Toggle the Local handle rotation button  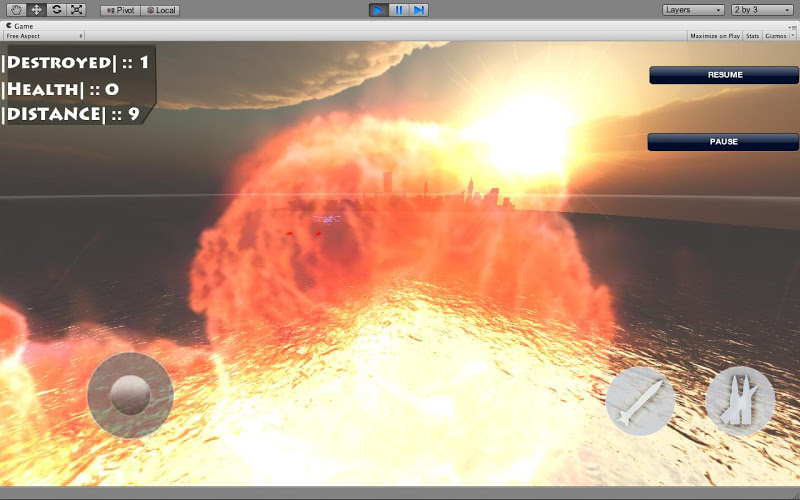click(160, 10)
